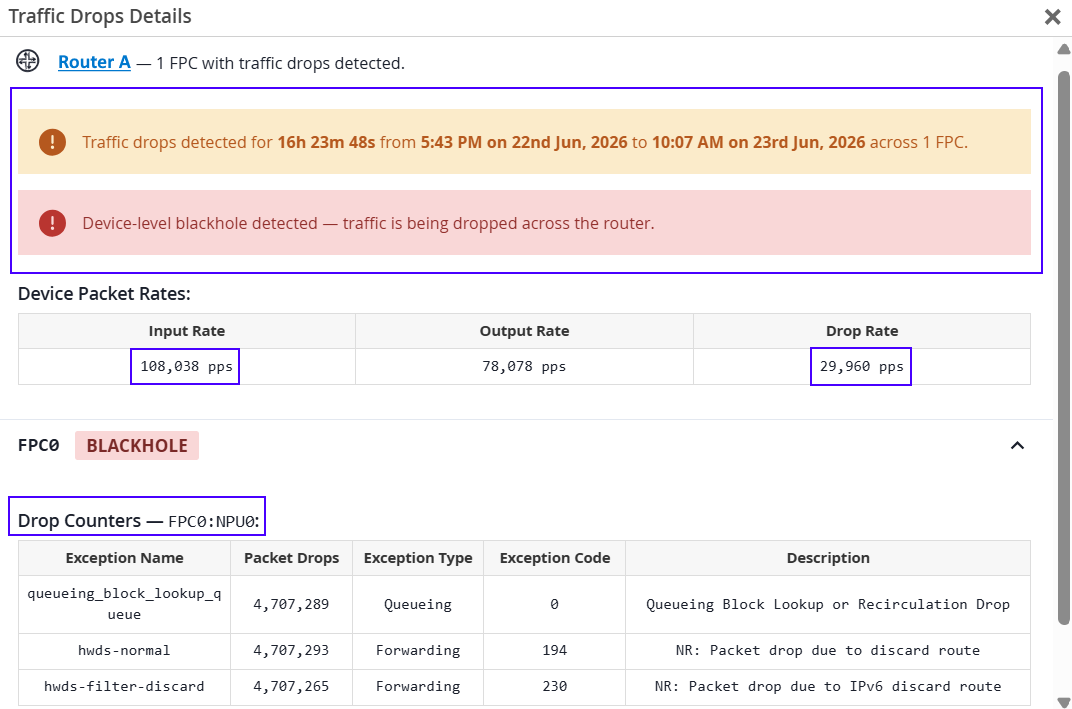Click the Queueing Block Lookup or Recirculation Drop description

point(828,604)
